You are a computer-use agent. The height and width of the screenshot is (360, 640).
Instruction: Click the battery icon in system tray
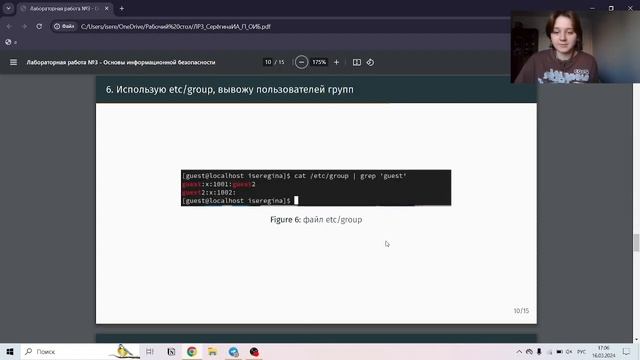coord(559,352)
